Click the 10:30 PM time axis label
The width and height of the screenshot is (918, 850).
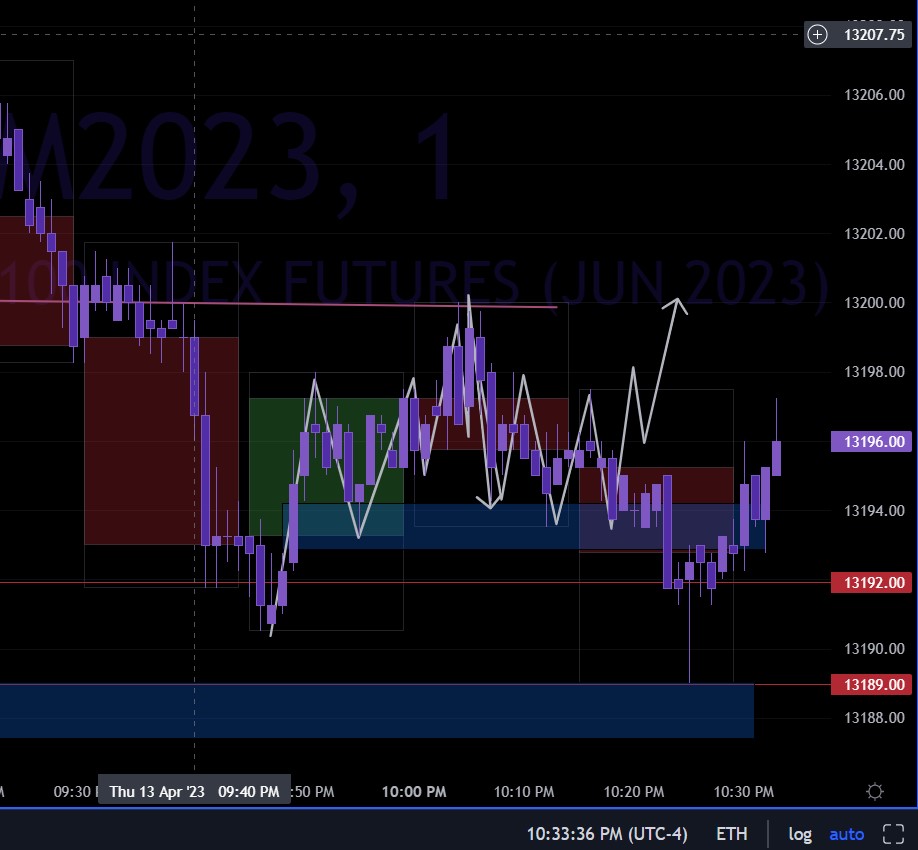(744, 792)
